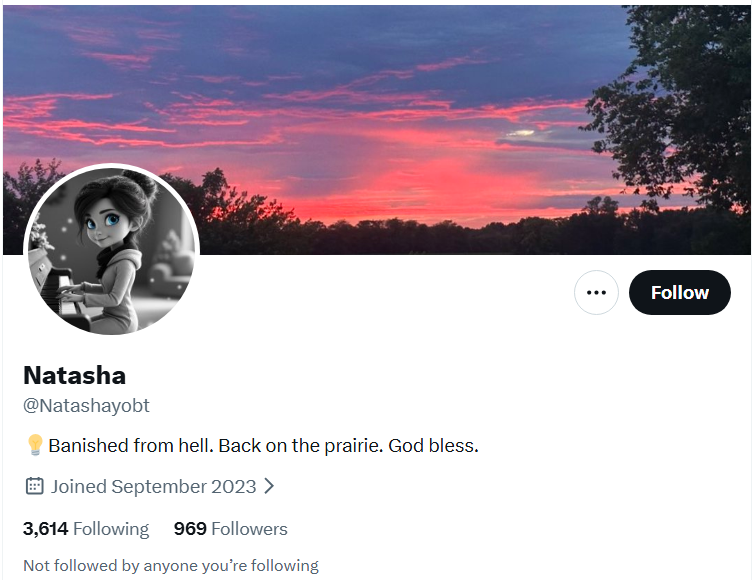Click the "Banished from hell" bio text
Image resolution: width=754 pixels, height=580 pixels.
pos(130,446)
